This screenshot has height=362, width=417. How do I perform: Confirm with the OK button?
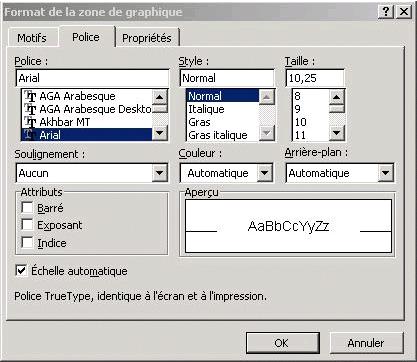282,343
